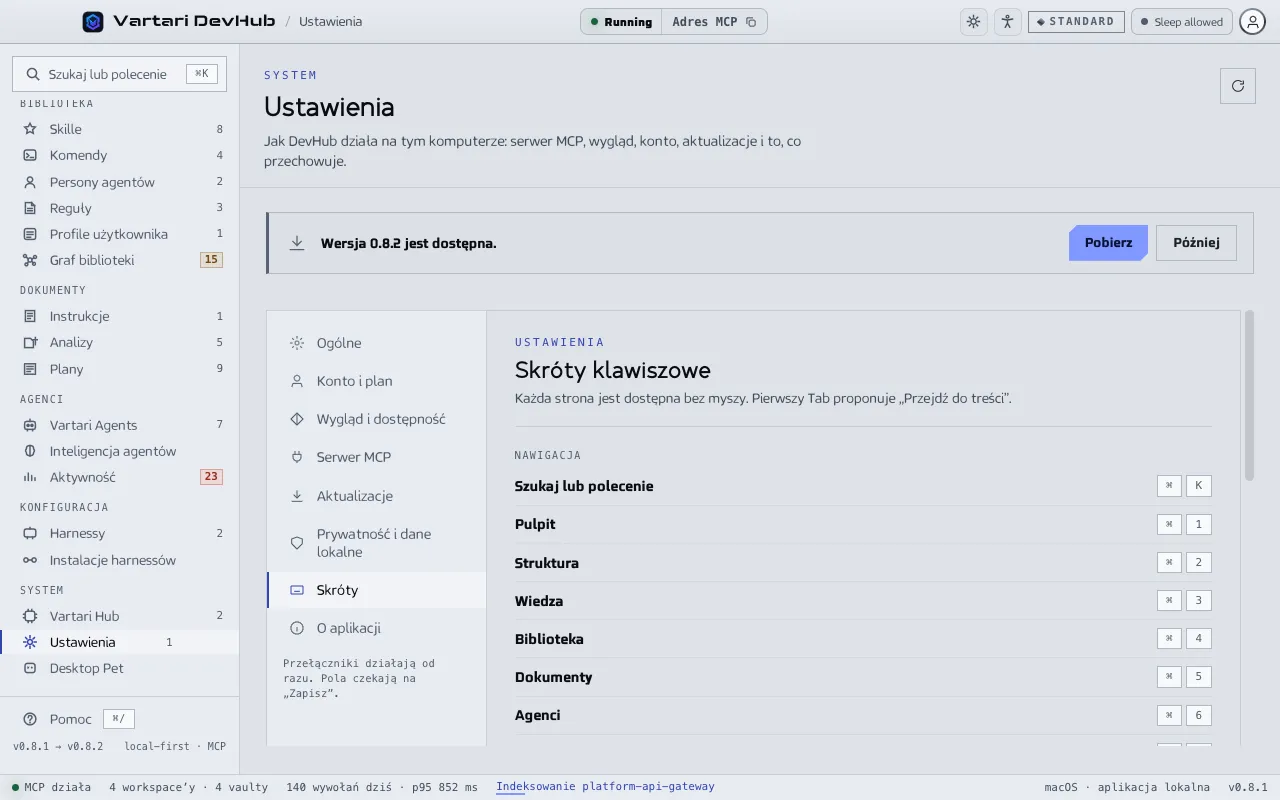The image size is (1280, 800).
Task: Click the Ustawienia breadcrumb in header
Action: coord(331,22)
